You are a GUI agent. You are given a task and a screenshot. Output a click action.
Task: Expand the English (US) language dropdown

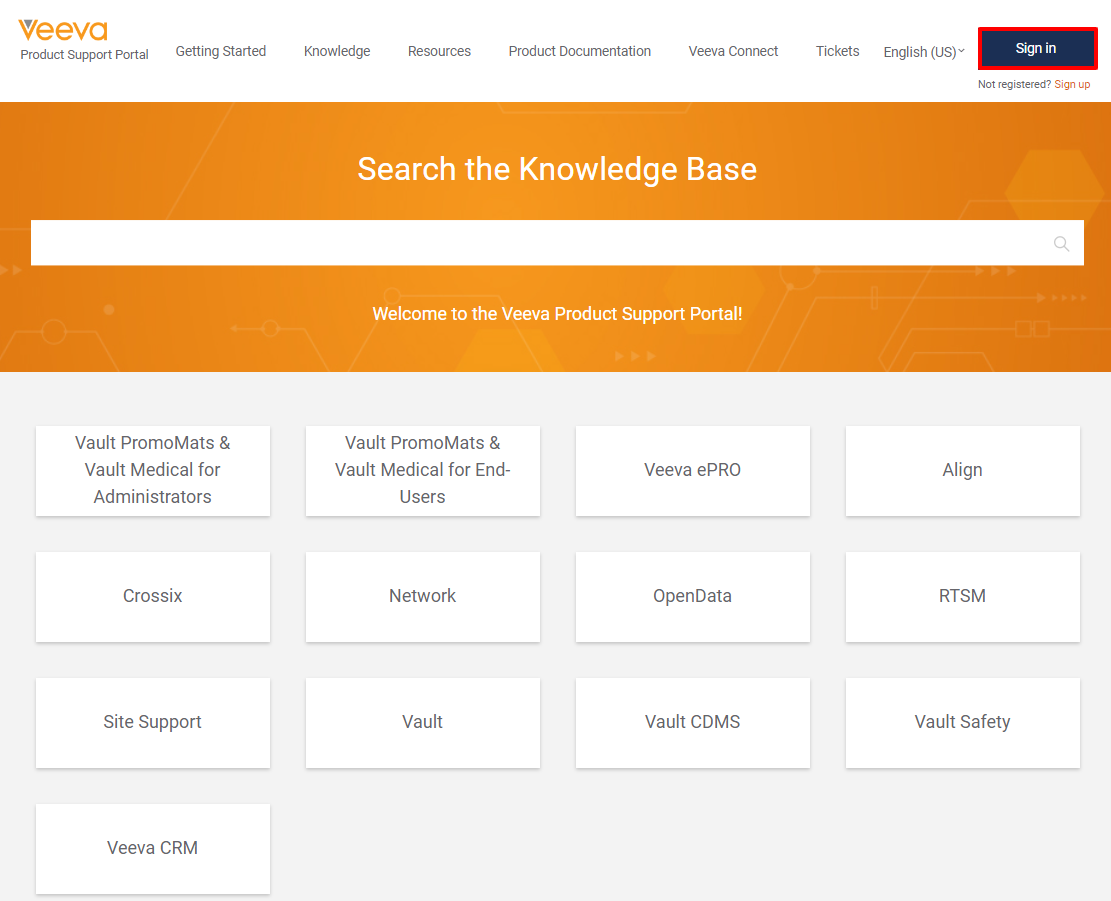coord(924,52)
